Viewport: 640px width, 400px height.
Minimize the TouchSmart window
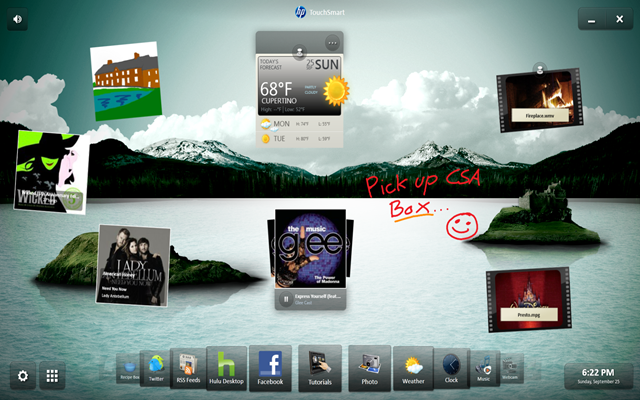591,19
